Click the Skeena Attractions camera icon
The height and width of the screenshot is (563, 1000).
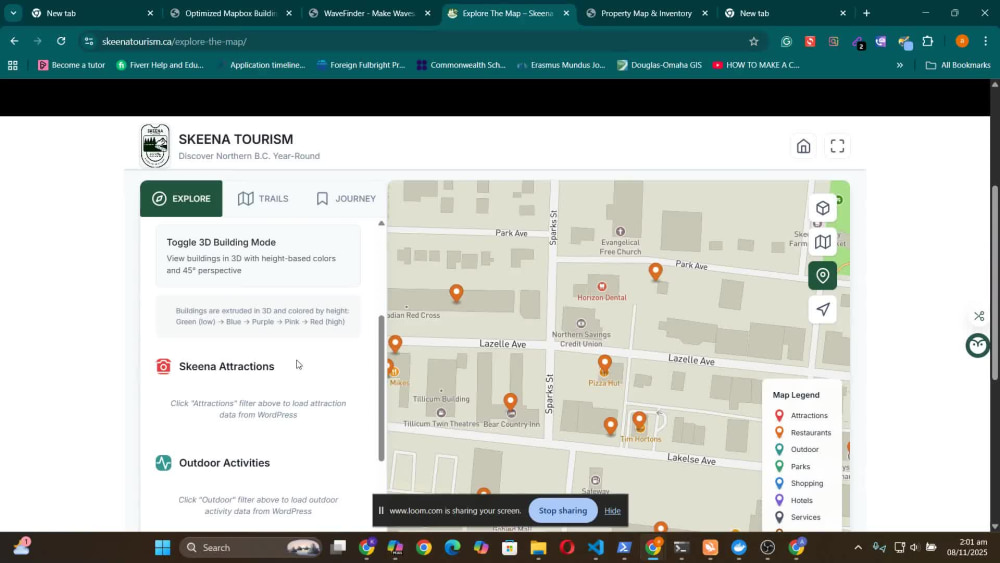[163, 366]
